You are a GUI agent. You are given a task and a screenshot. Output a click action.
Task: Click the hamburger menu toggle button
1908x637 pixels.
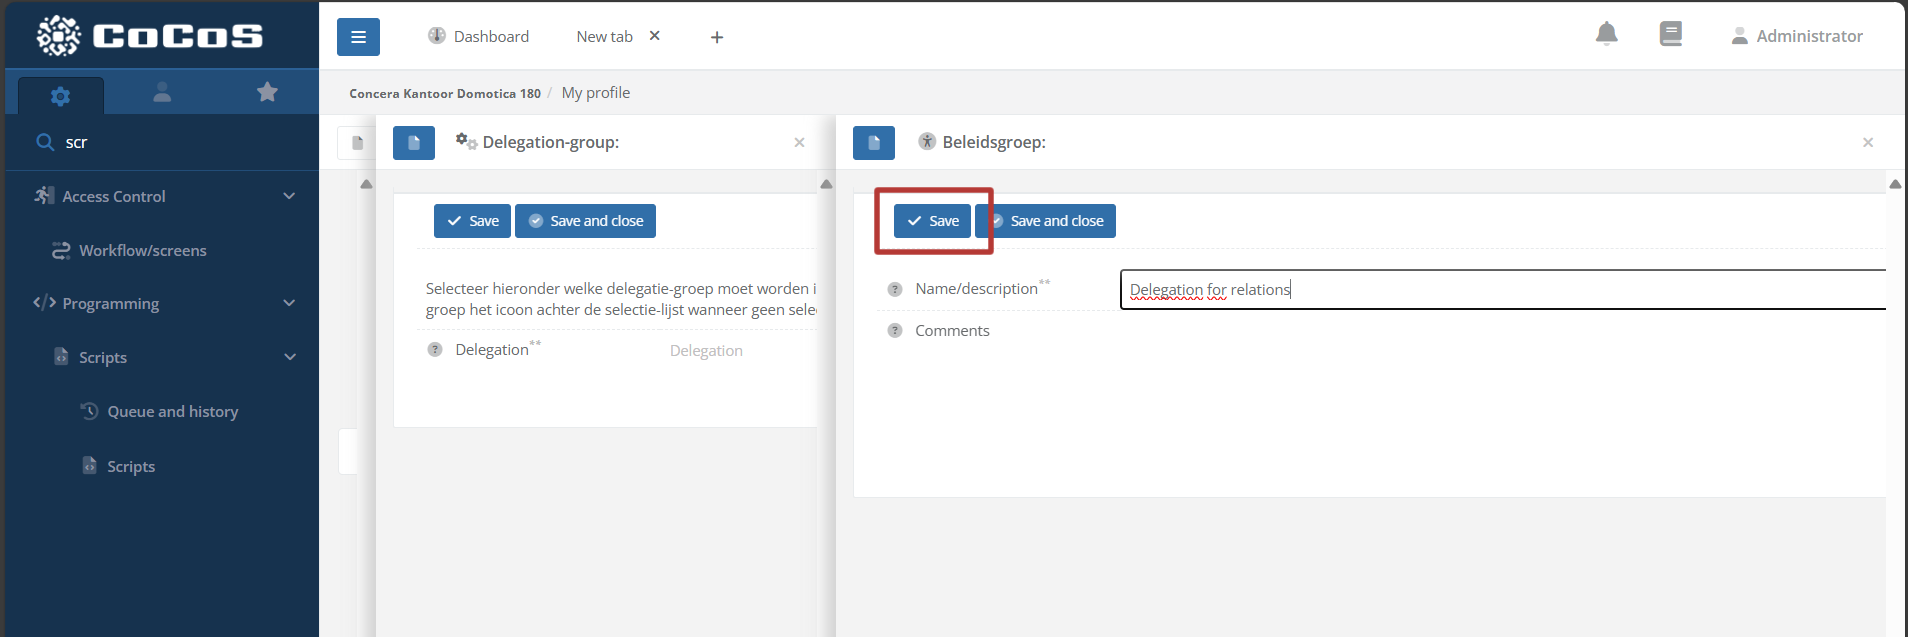358,37
